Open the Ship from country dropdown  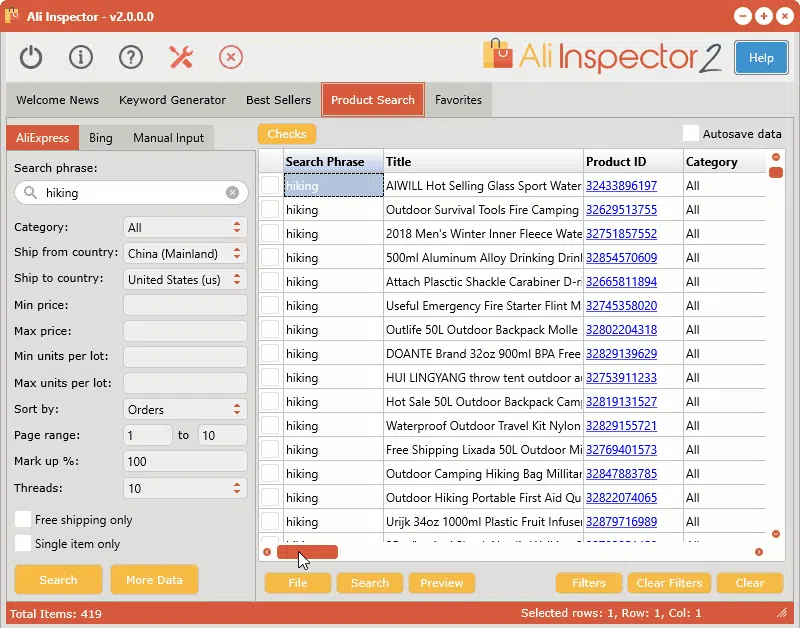tap(185, 254)
